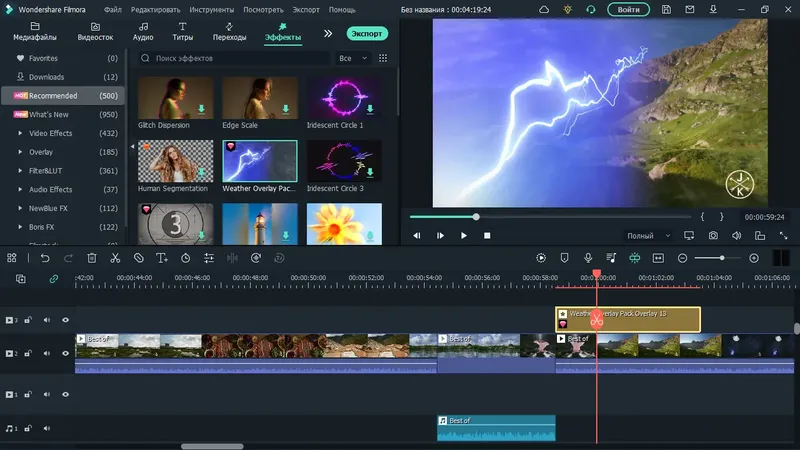The width and height of the screenshot is (800, 450).
Task: Switch to Переходы tab
Action: point(230,32)
